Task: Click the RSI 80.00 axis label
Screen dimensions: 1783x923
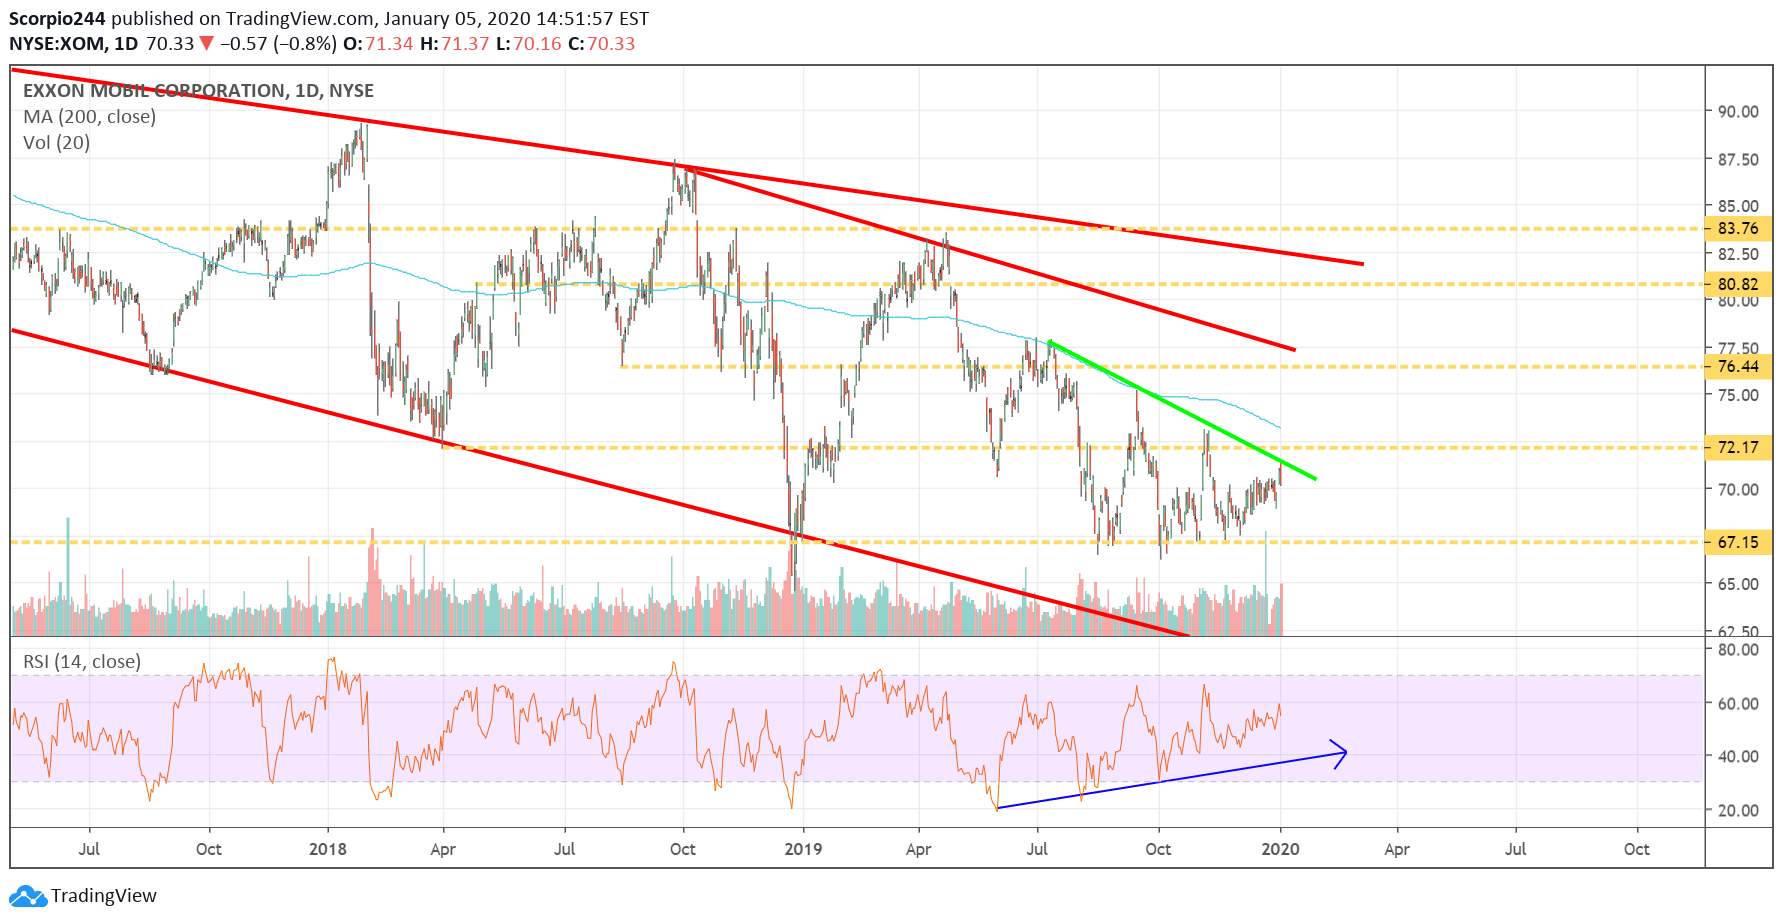Action: coord(1738,649)
